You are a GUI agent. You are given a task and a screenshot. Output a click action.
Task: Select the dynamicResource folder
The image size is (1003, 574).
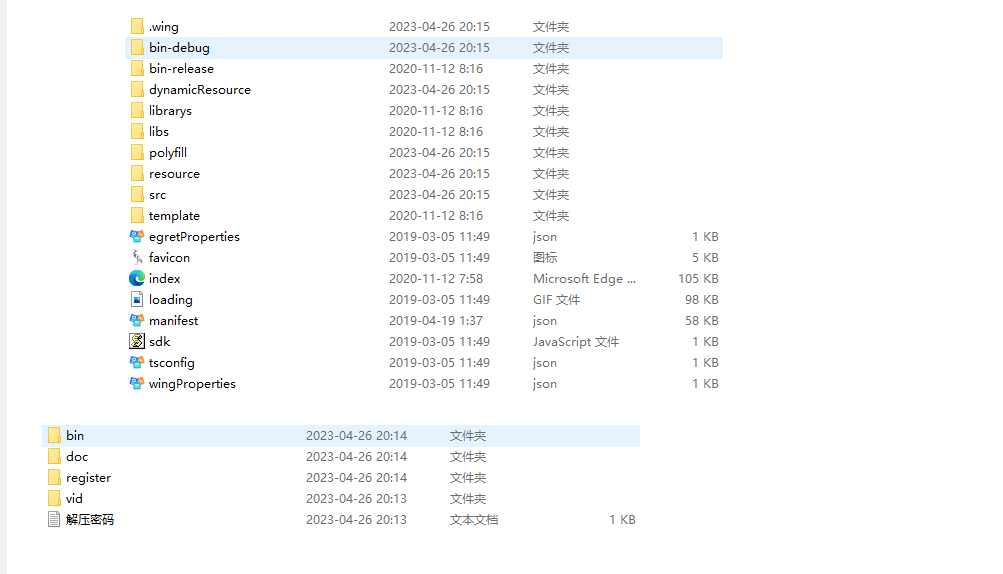point(199,90)
